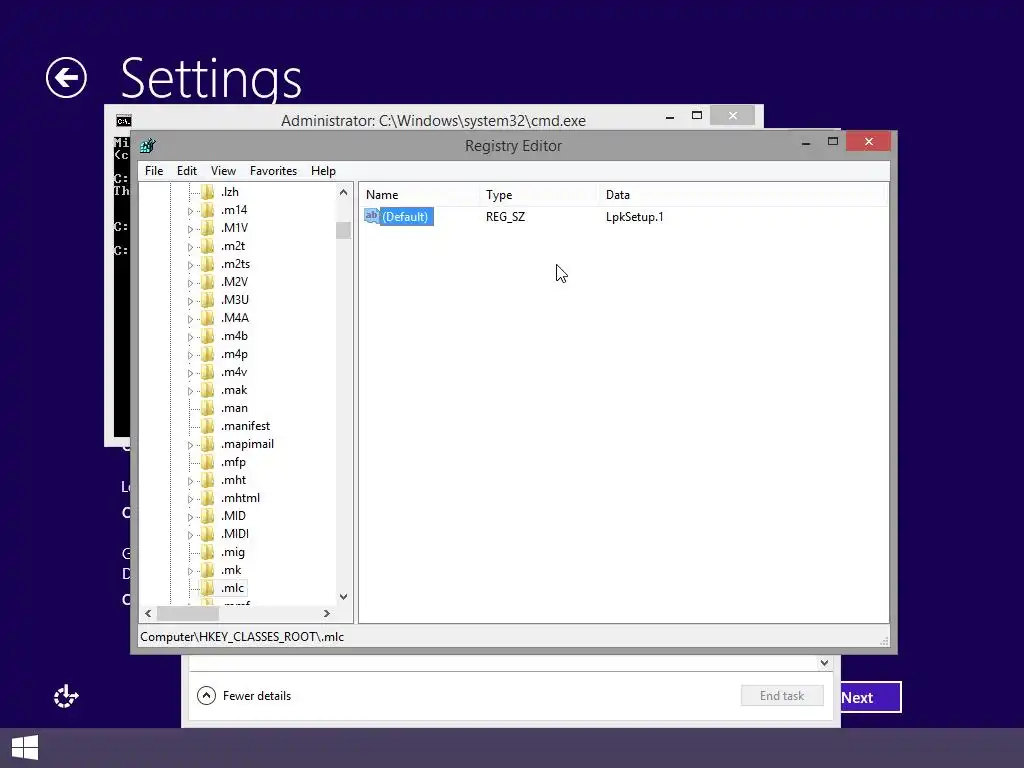Open the File menu in Registry Editor

(x=154, y=171)
